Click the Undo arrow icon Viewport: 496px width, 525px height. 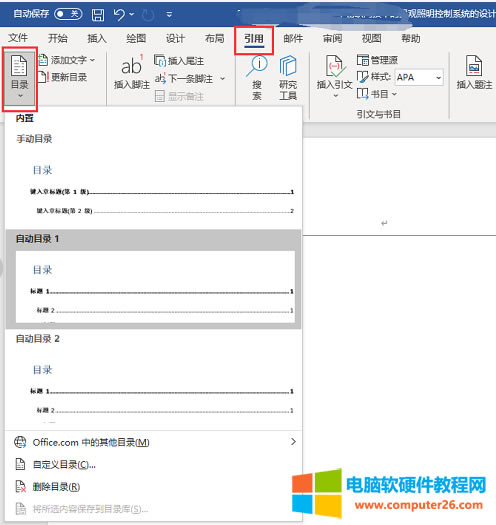pos(119,14)
